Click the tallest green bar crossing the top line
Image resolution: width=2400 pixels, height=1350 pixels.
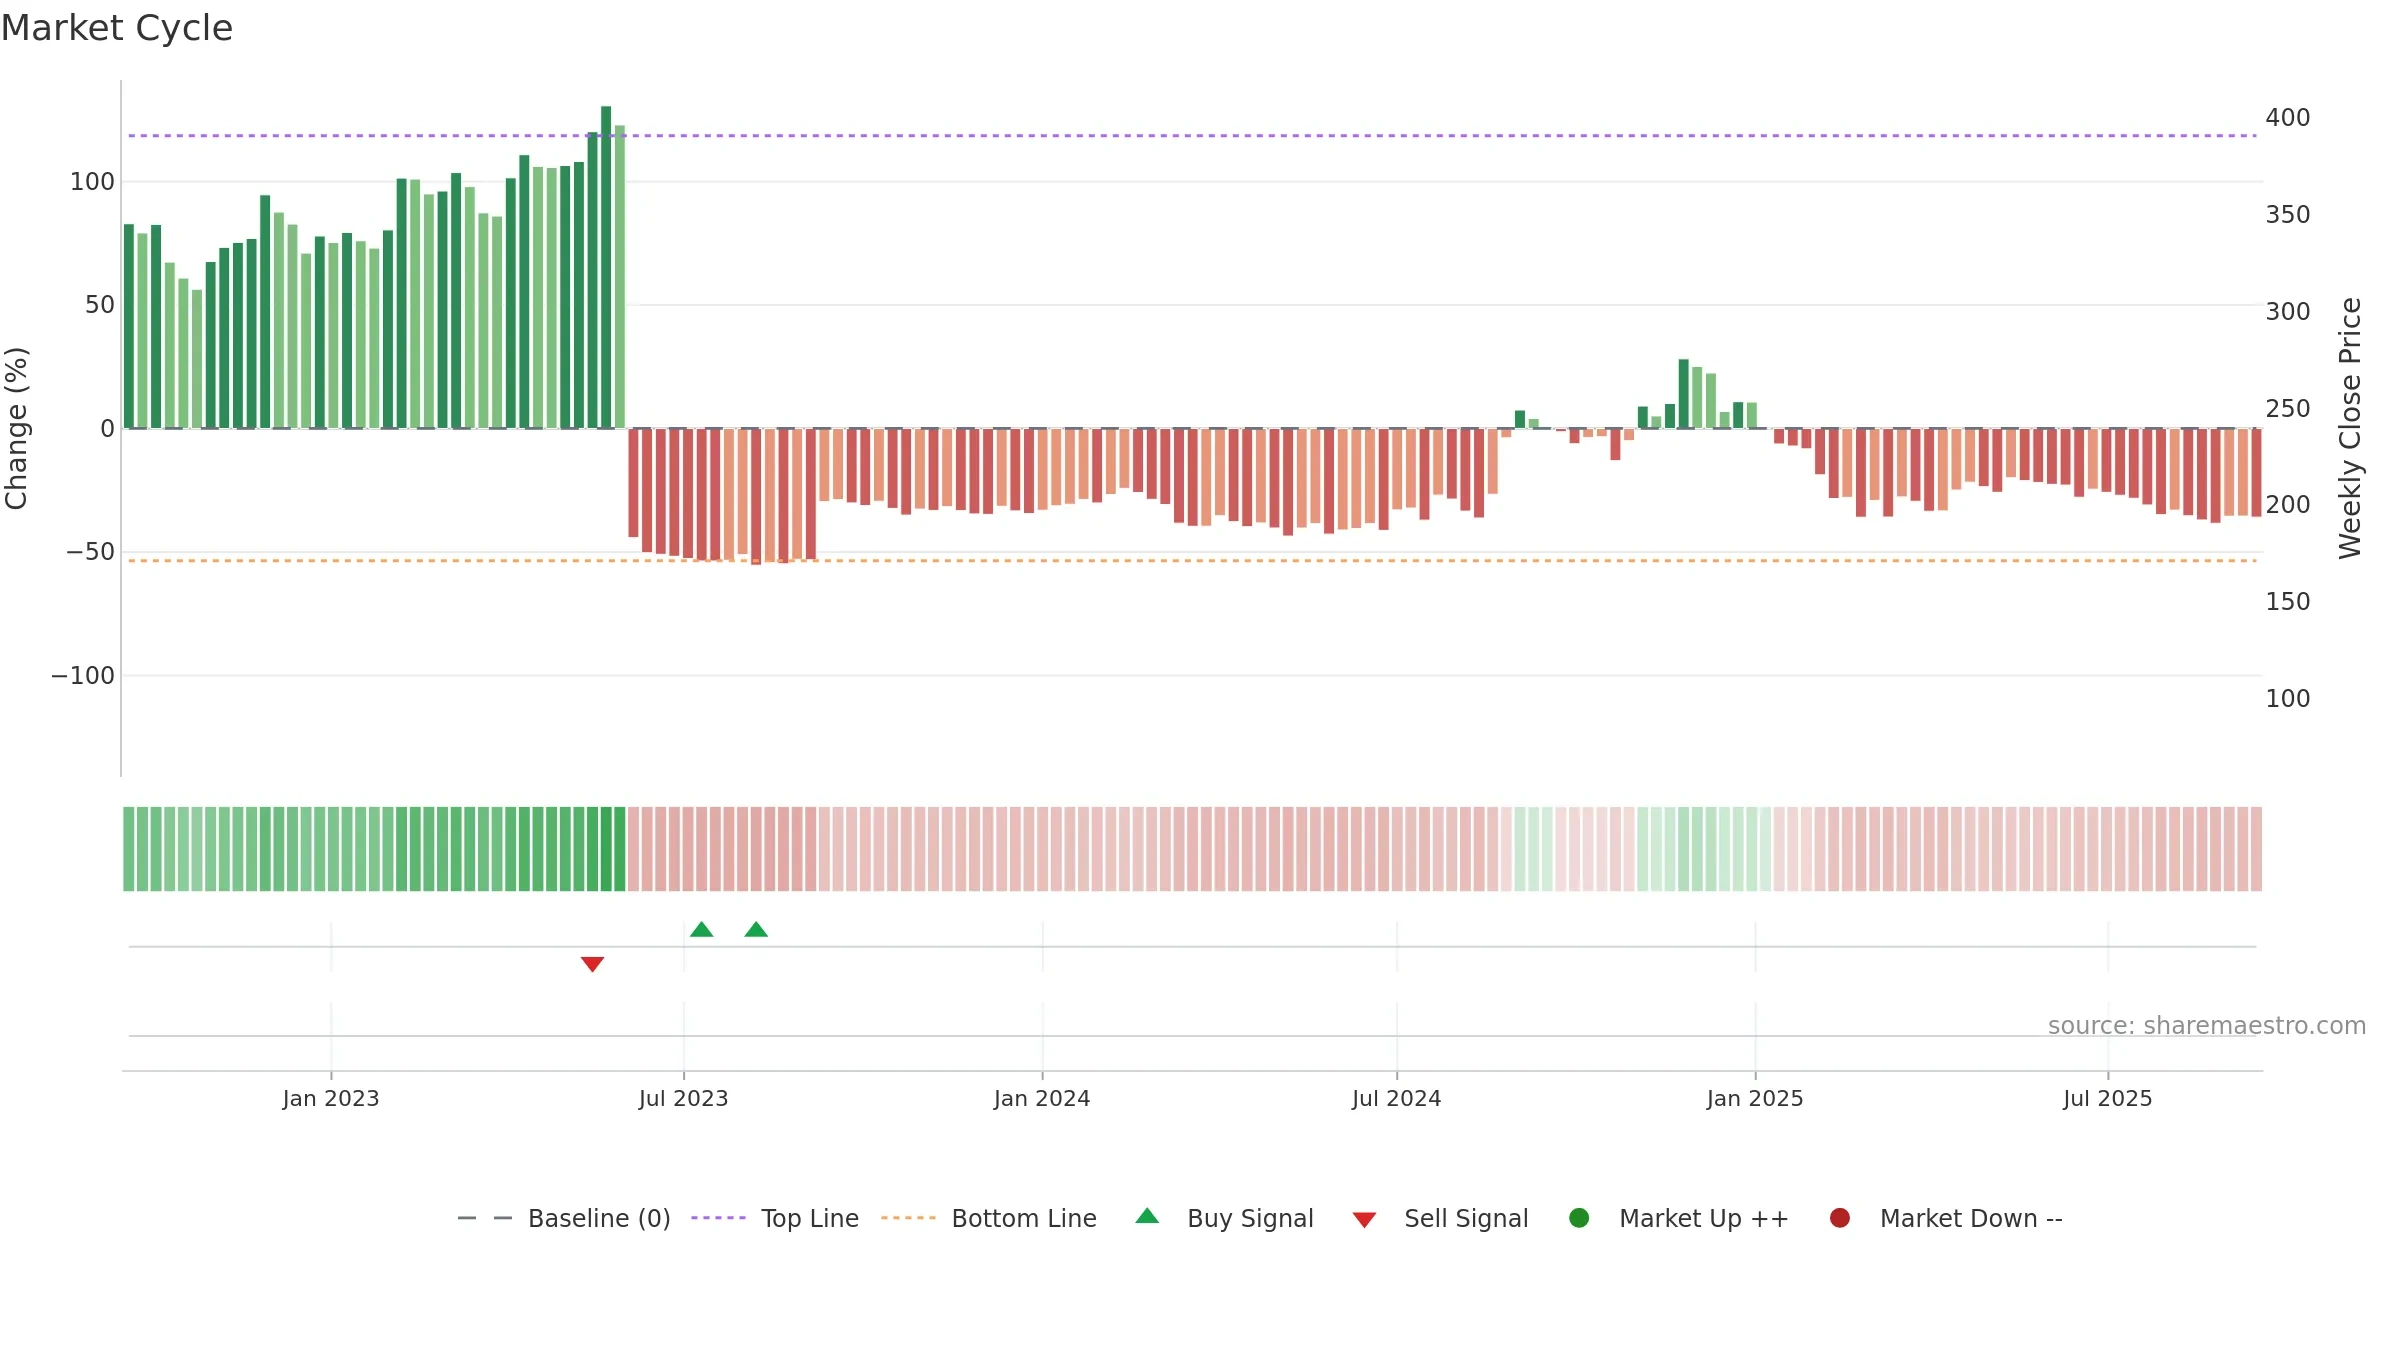pyautogui.click(x=606, y=267)
